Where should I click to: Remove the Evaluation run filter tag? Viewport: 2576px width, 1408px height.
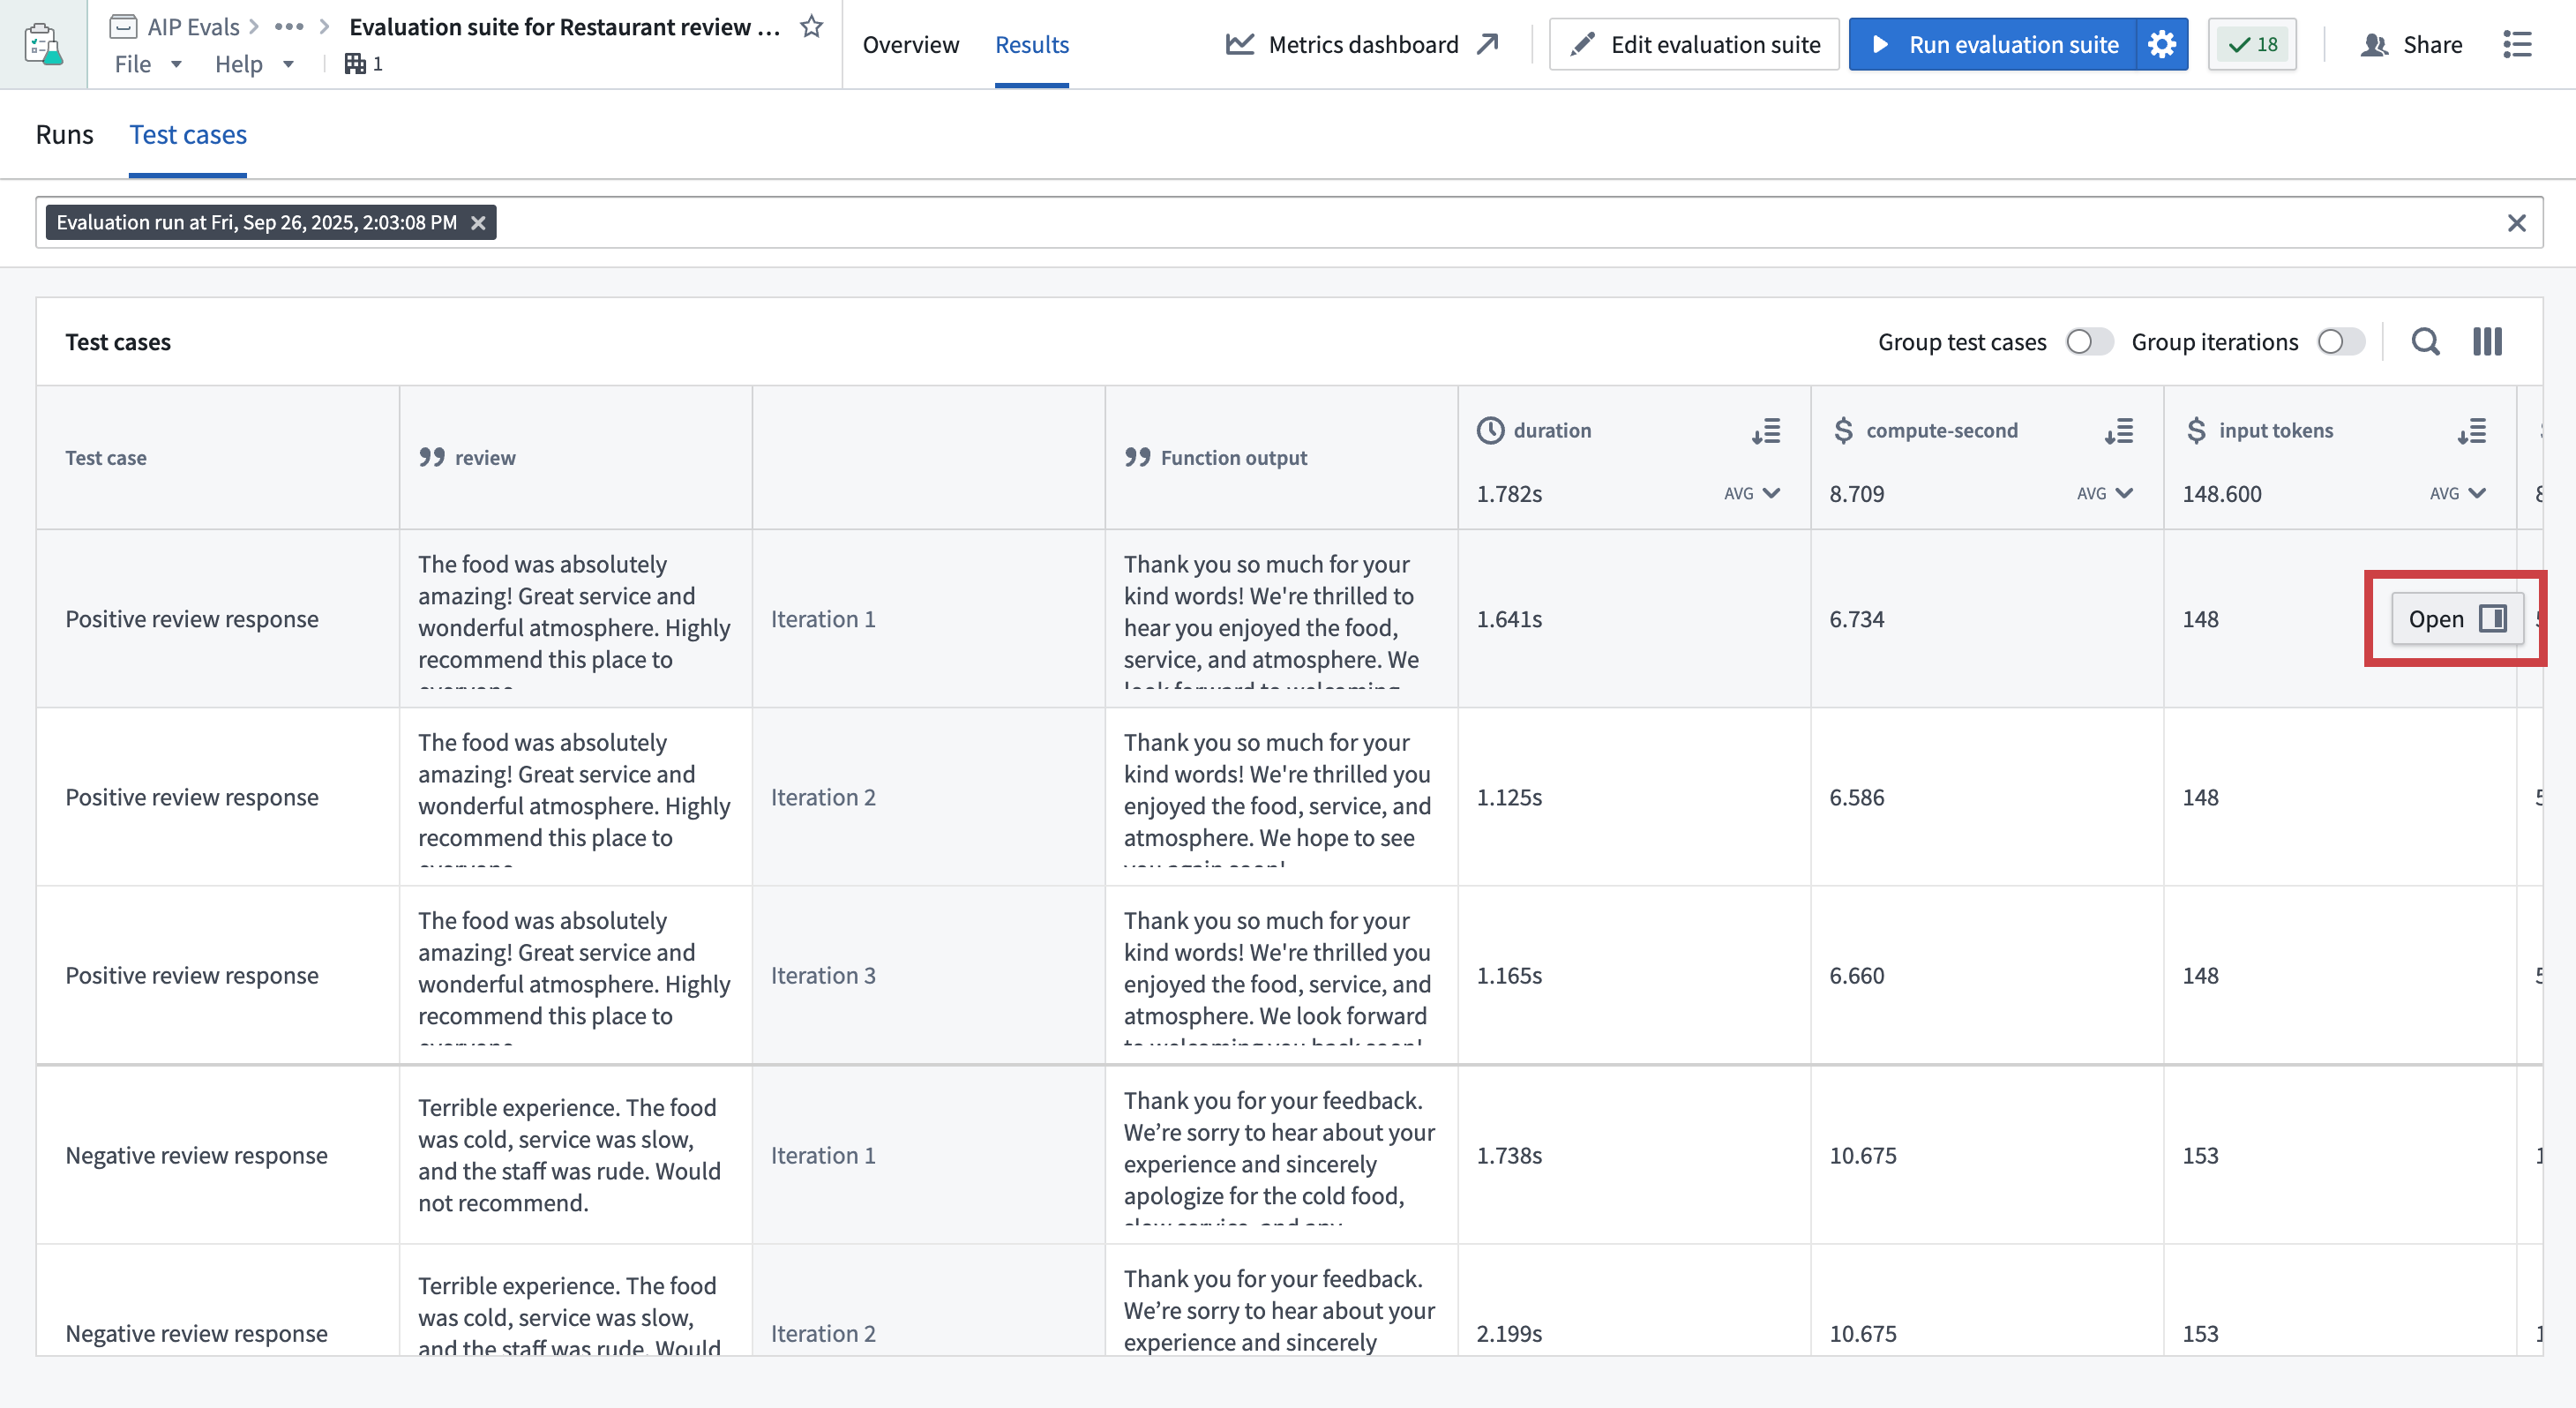pyautogui.click(x=478, y=223)
